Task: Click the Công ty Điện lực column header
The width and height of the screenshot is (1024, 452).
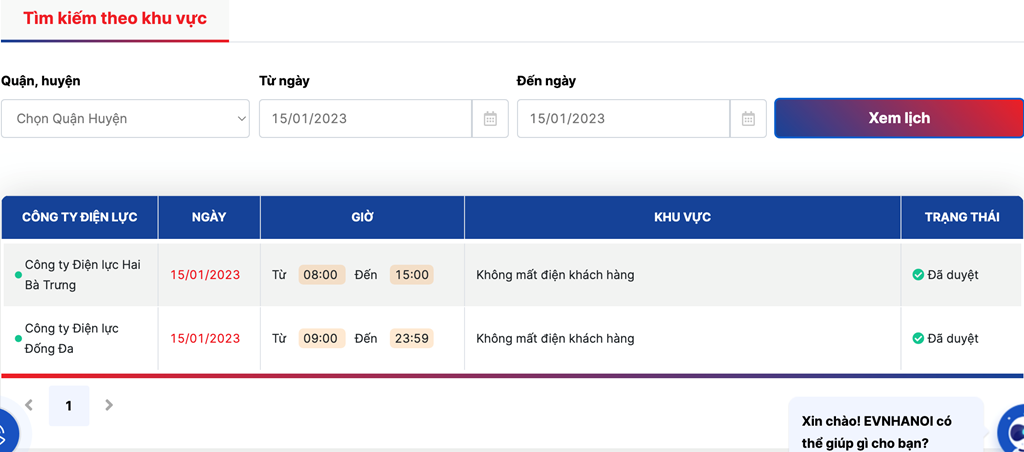Action: (80, 218)
